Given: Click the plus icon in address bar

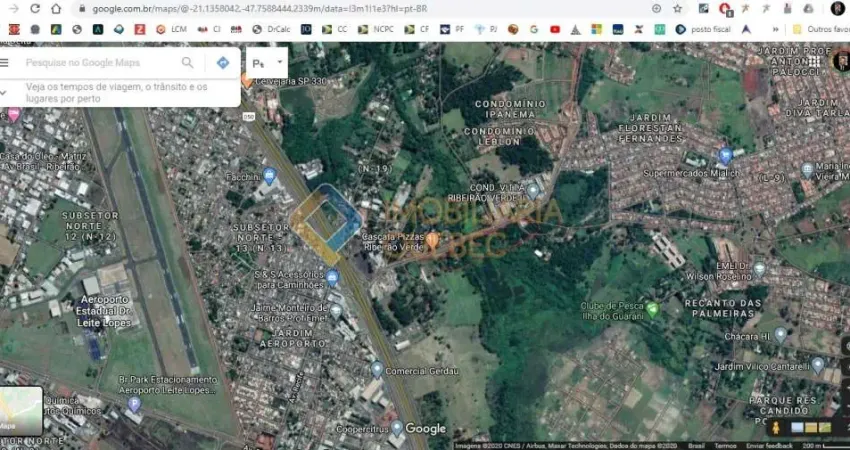Looking at the screenshot, I should tap(656, 9).
